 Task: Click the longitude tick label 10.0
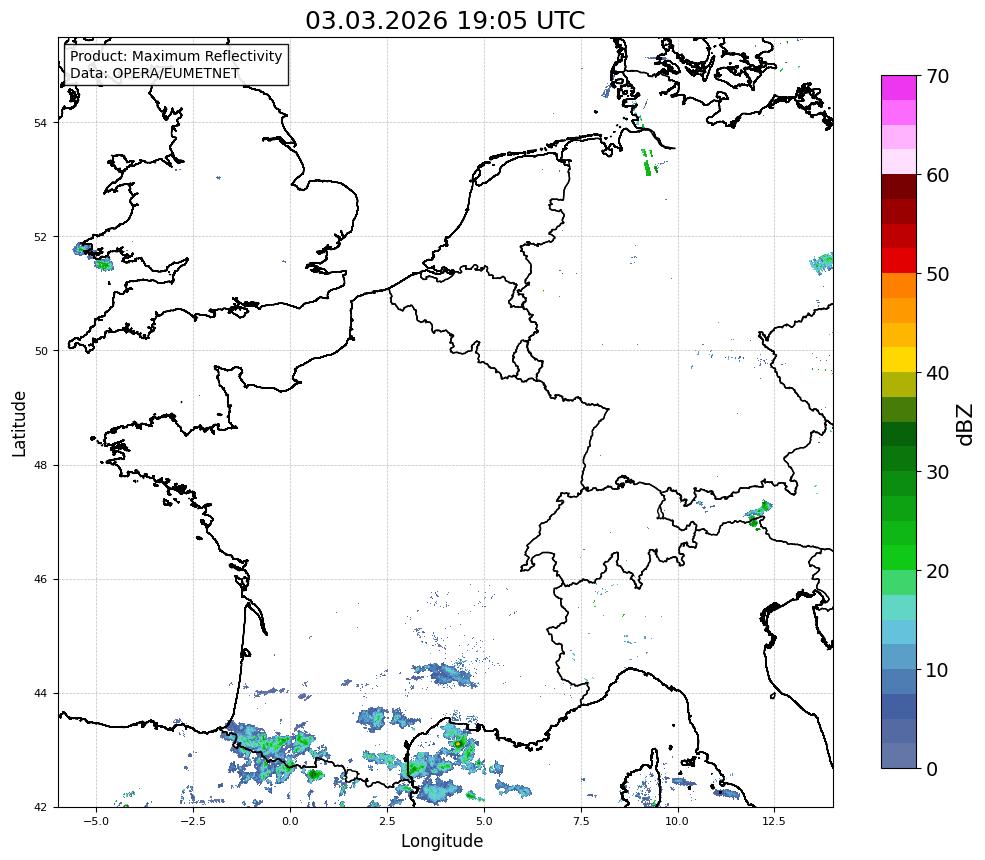coord(677,821)
